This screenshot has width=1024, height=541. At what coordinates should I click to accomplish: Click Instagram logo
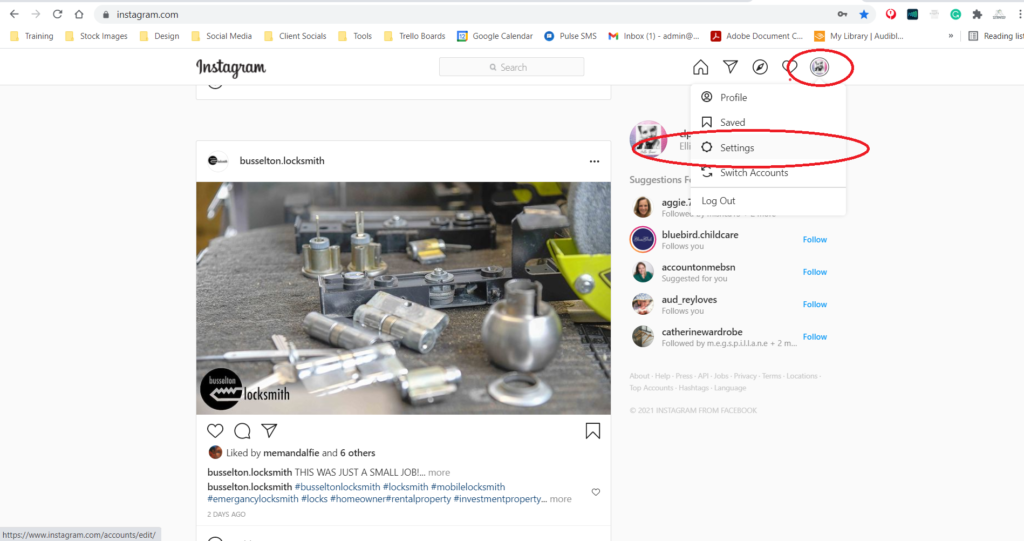click(x=231, y=67)
